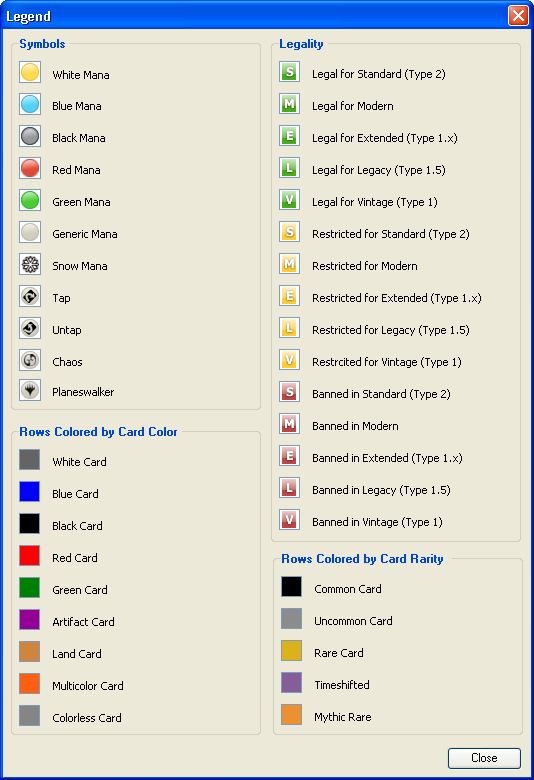The width and height of the screenshot is (534, 780).
Task: Select the Chaos symbol icon
Action: click(30, 360)
